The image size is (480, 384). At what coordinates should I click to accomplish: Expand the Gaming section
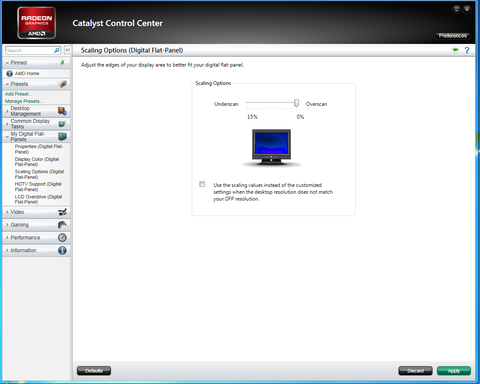tap(7, 225)
